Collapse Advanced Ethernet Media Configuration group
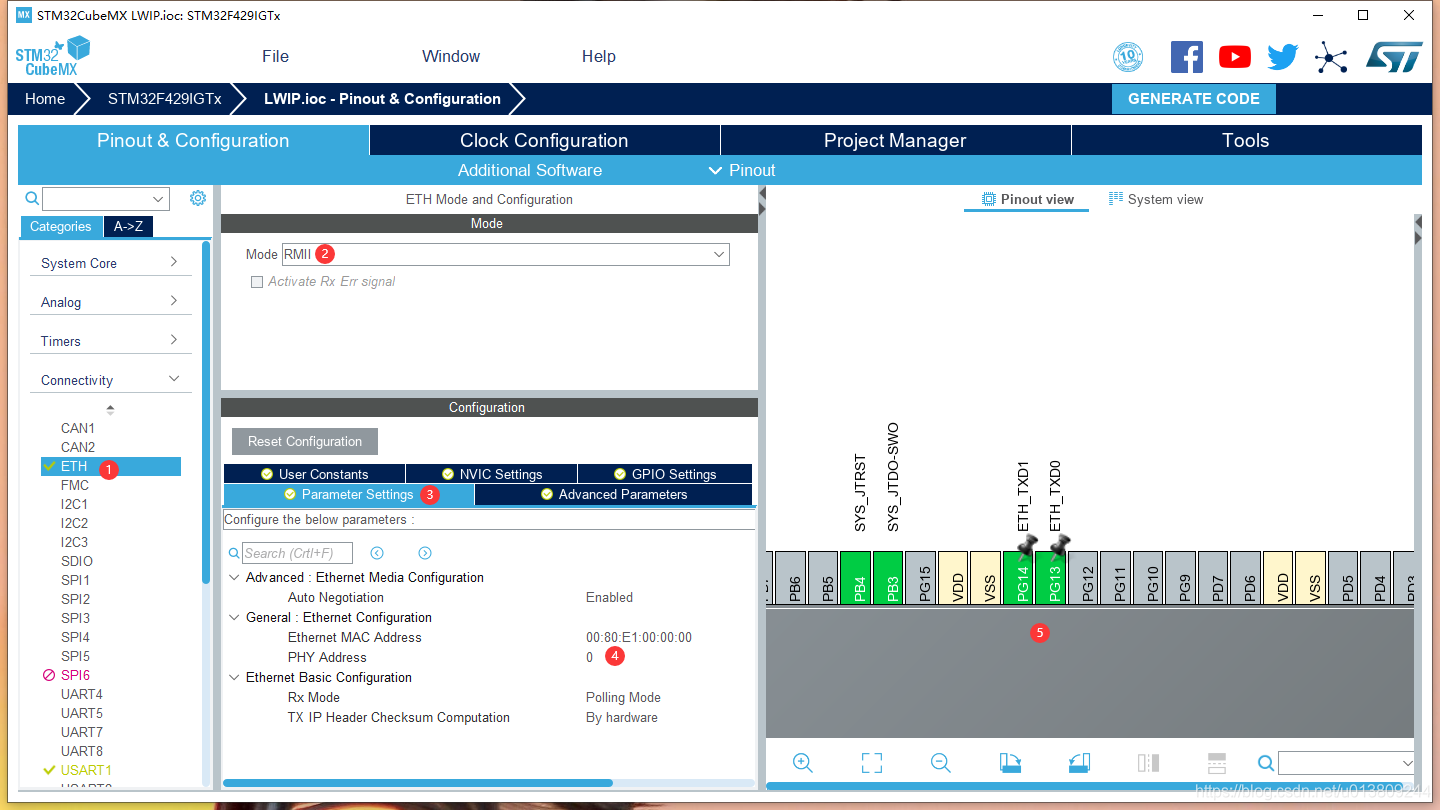 click(235, 578)
